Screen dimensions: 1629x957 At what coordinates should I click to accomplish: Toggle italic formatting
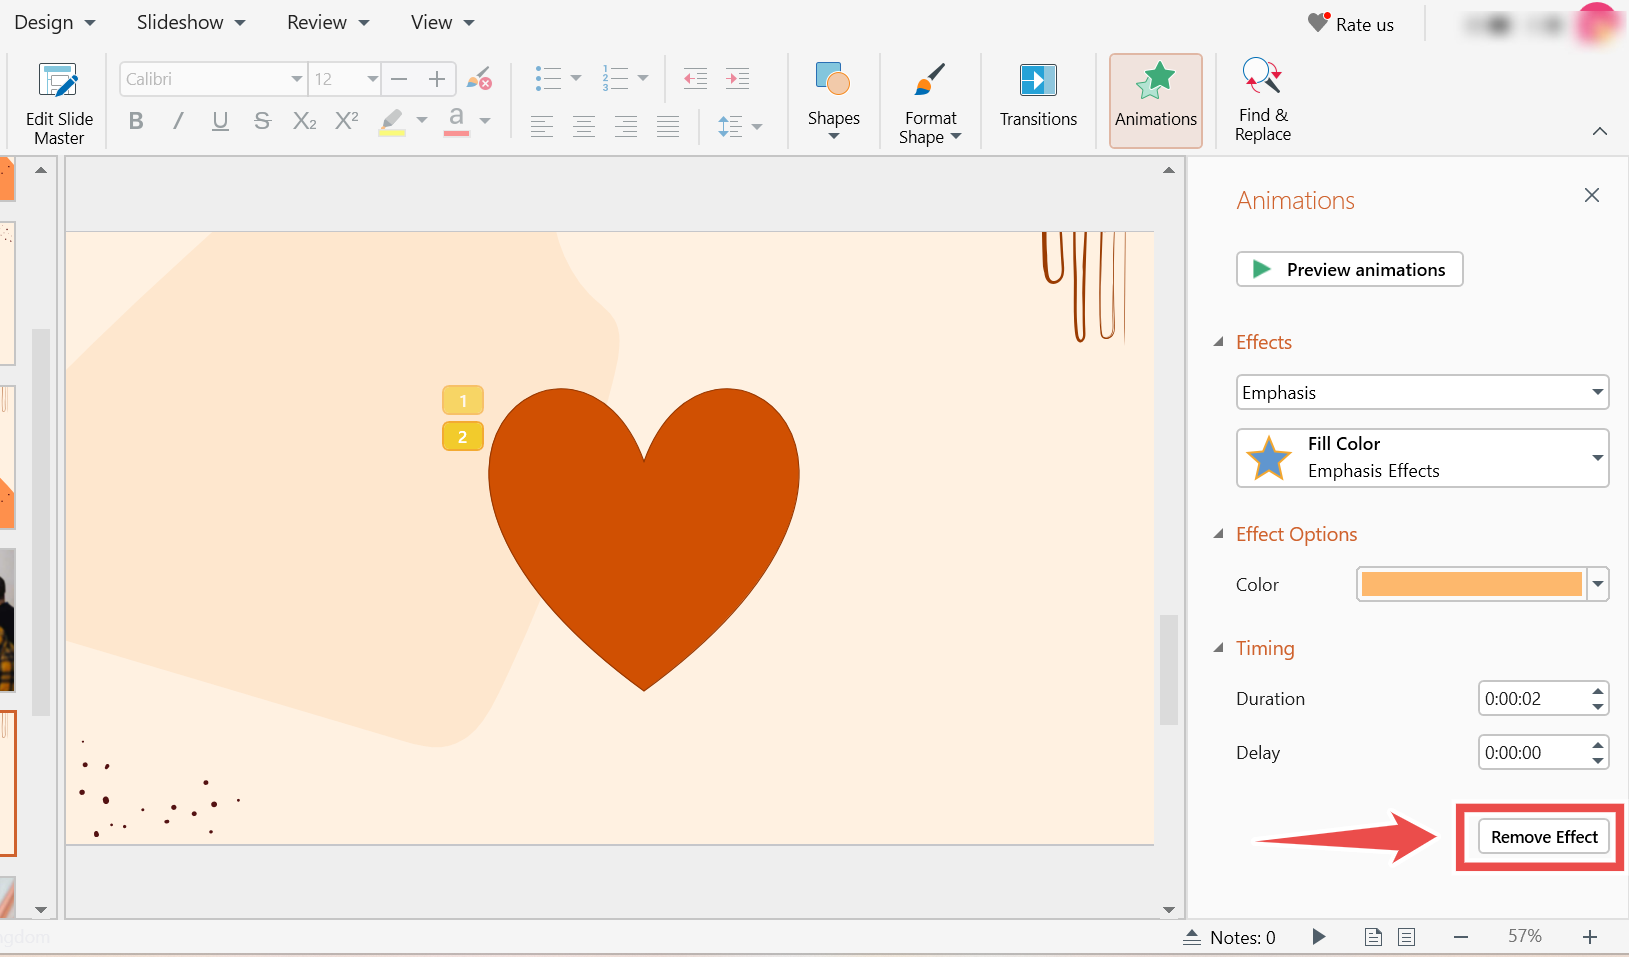coord(178,121)
